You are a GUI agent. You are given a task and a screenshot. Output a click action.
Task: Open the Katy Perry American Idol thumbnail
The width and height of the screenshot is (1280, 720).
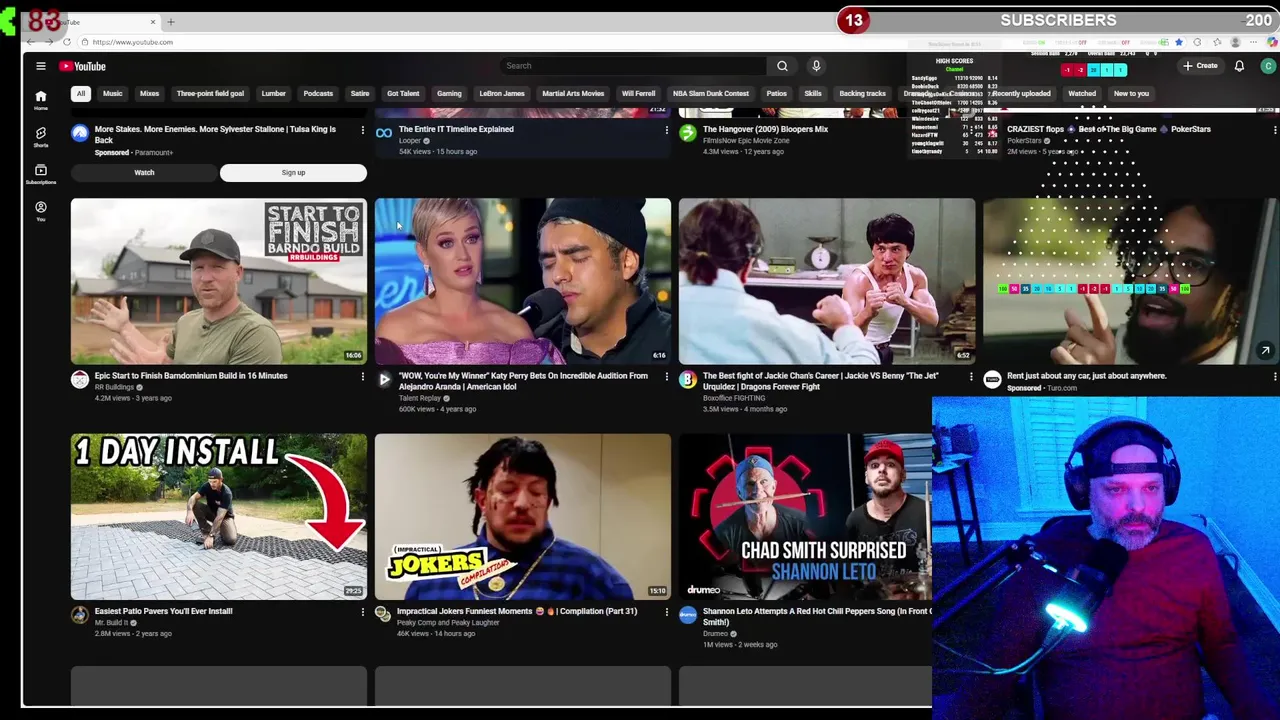(x=523, y=281)
